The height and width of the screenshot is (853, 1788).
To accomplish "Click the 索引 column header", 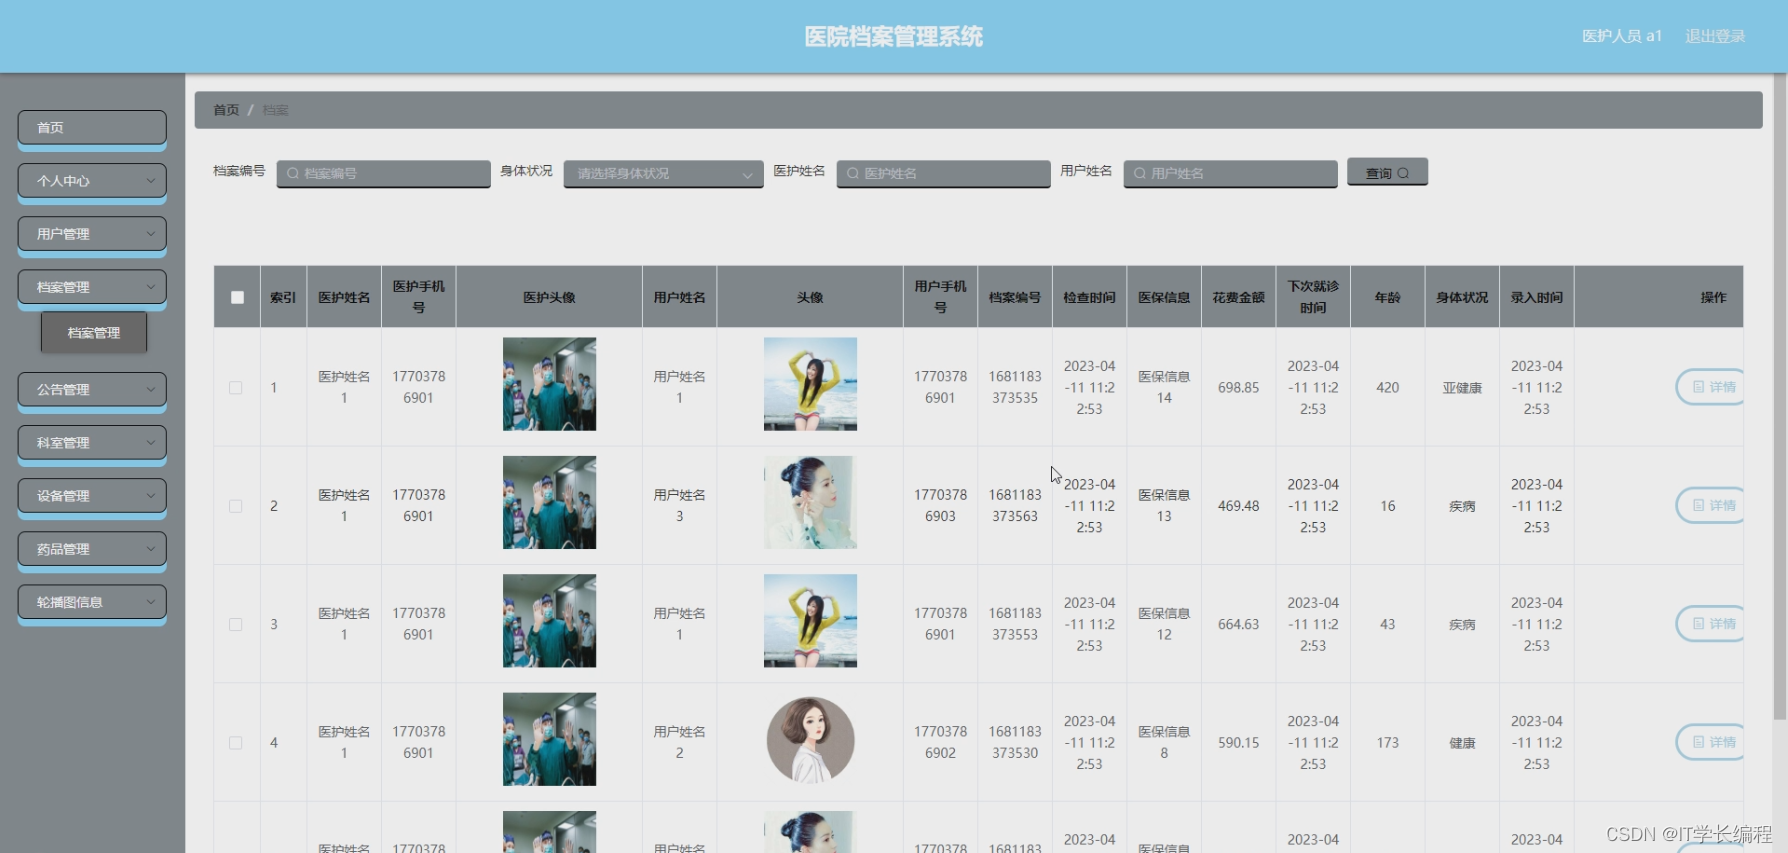I will [283, 298].
